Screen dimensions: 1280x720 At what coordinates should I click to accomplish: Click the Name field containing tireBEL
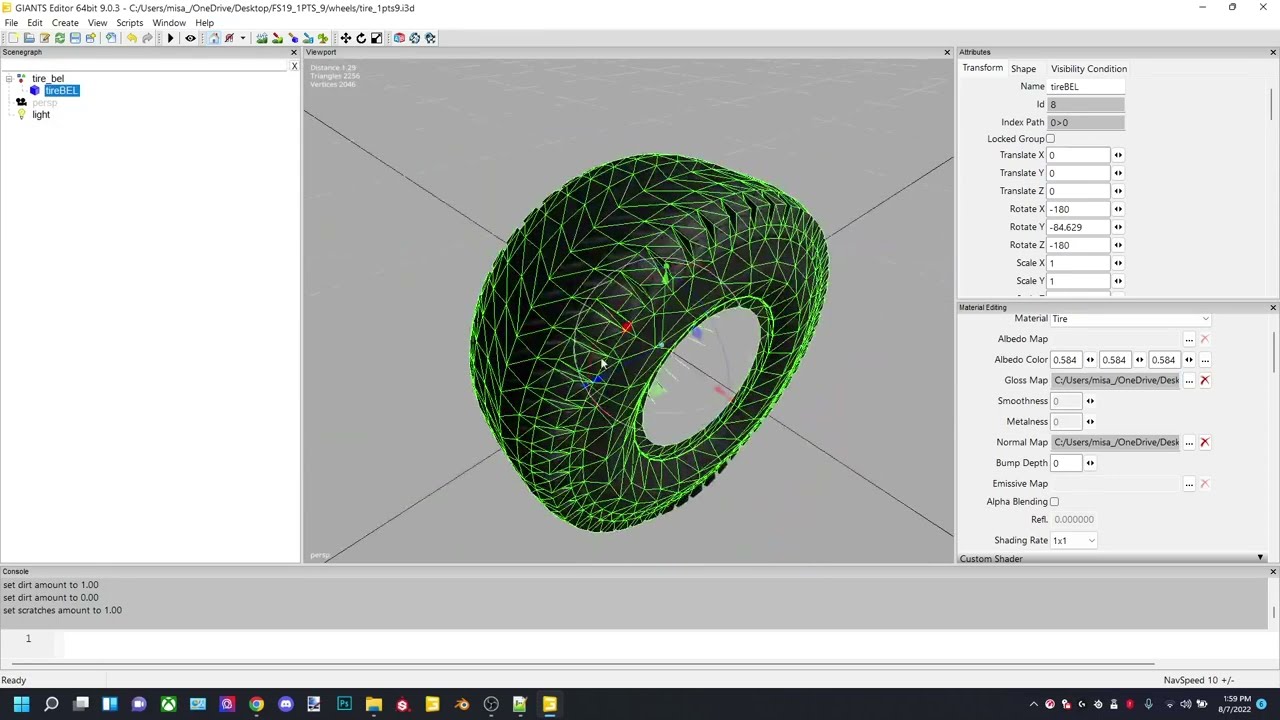pyautogui.click(x=1086, y=87)
